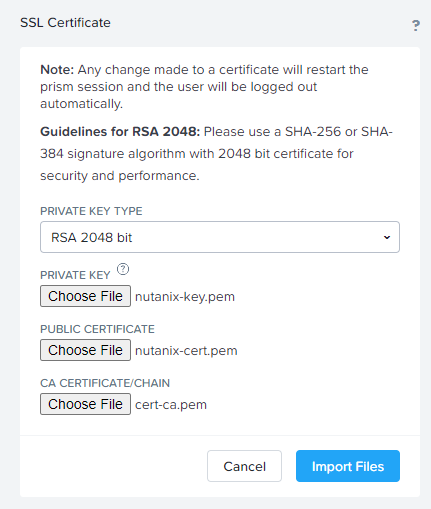Screen dimensions: 431x509
Task: Click the 'security and performance' guideline text
Action: (120, 176)
